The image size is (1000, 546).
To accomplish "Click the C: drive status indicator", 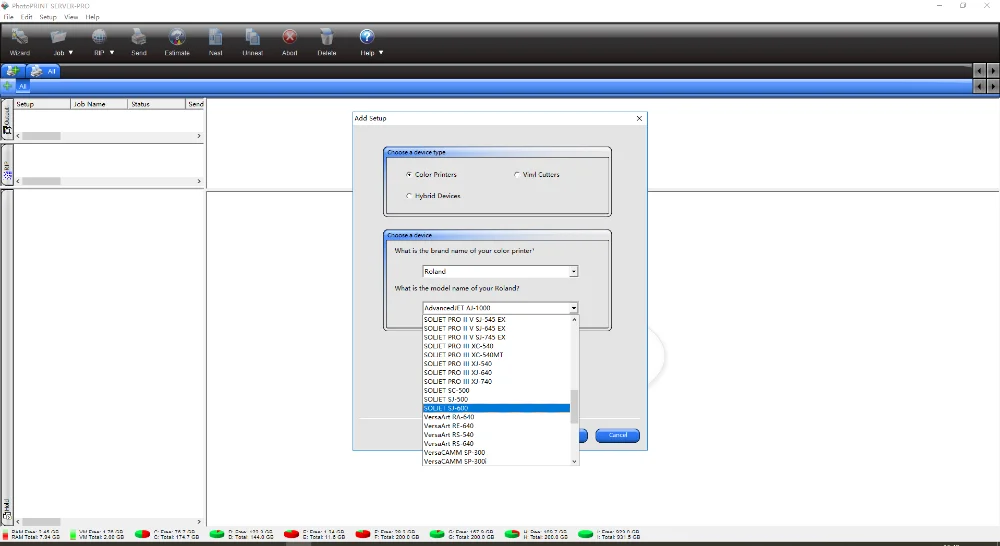I will (160, 534).
